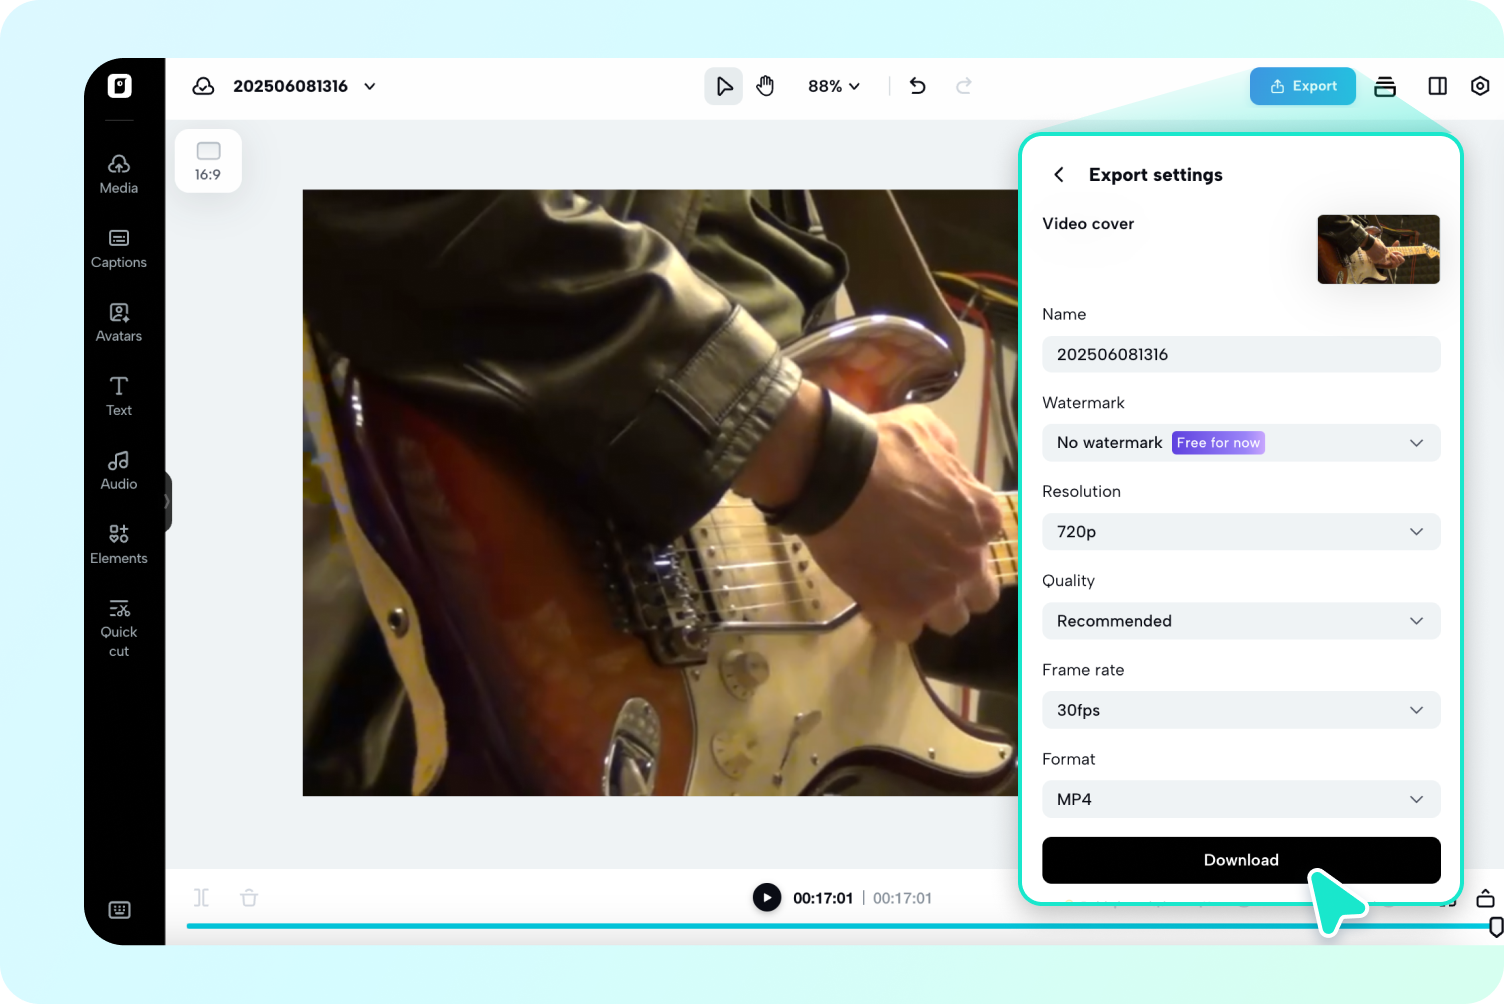This screenshot has width=1504, height=1004.
Task: Go back from Export settings
Action: [x=1059, y=175]
